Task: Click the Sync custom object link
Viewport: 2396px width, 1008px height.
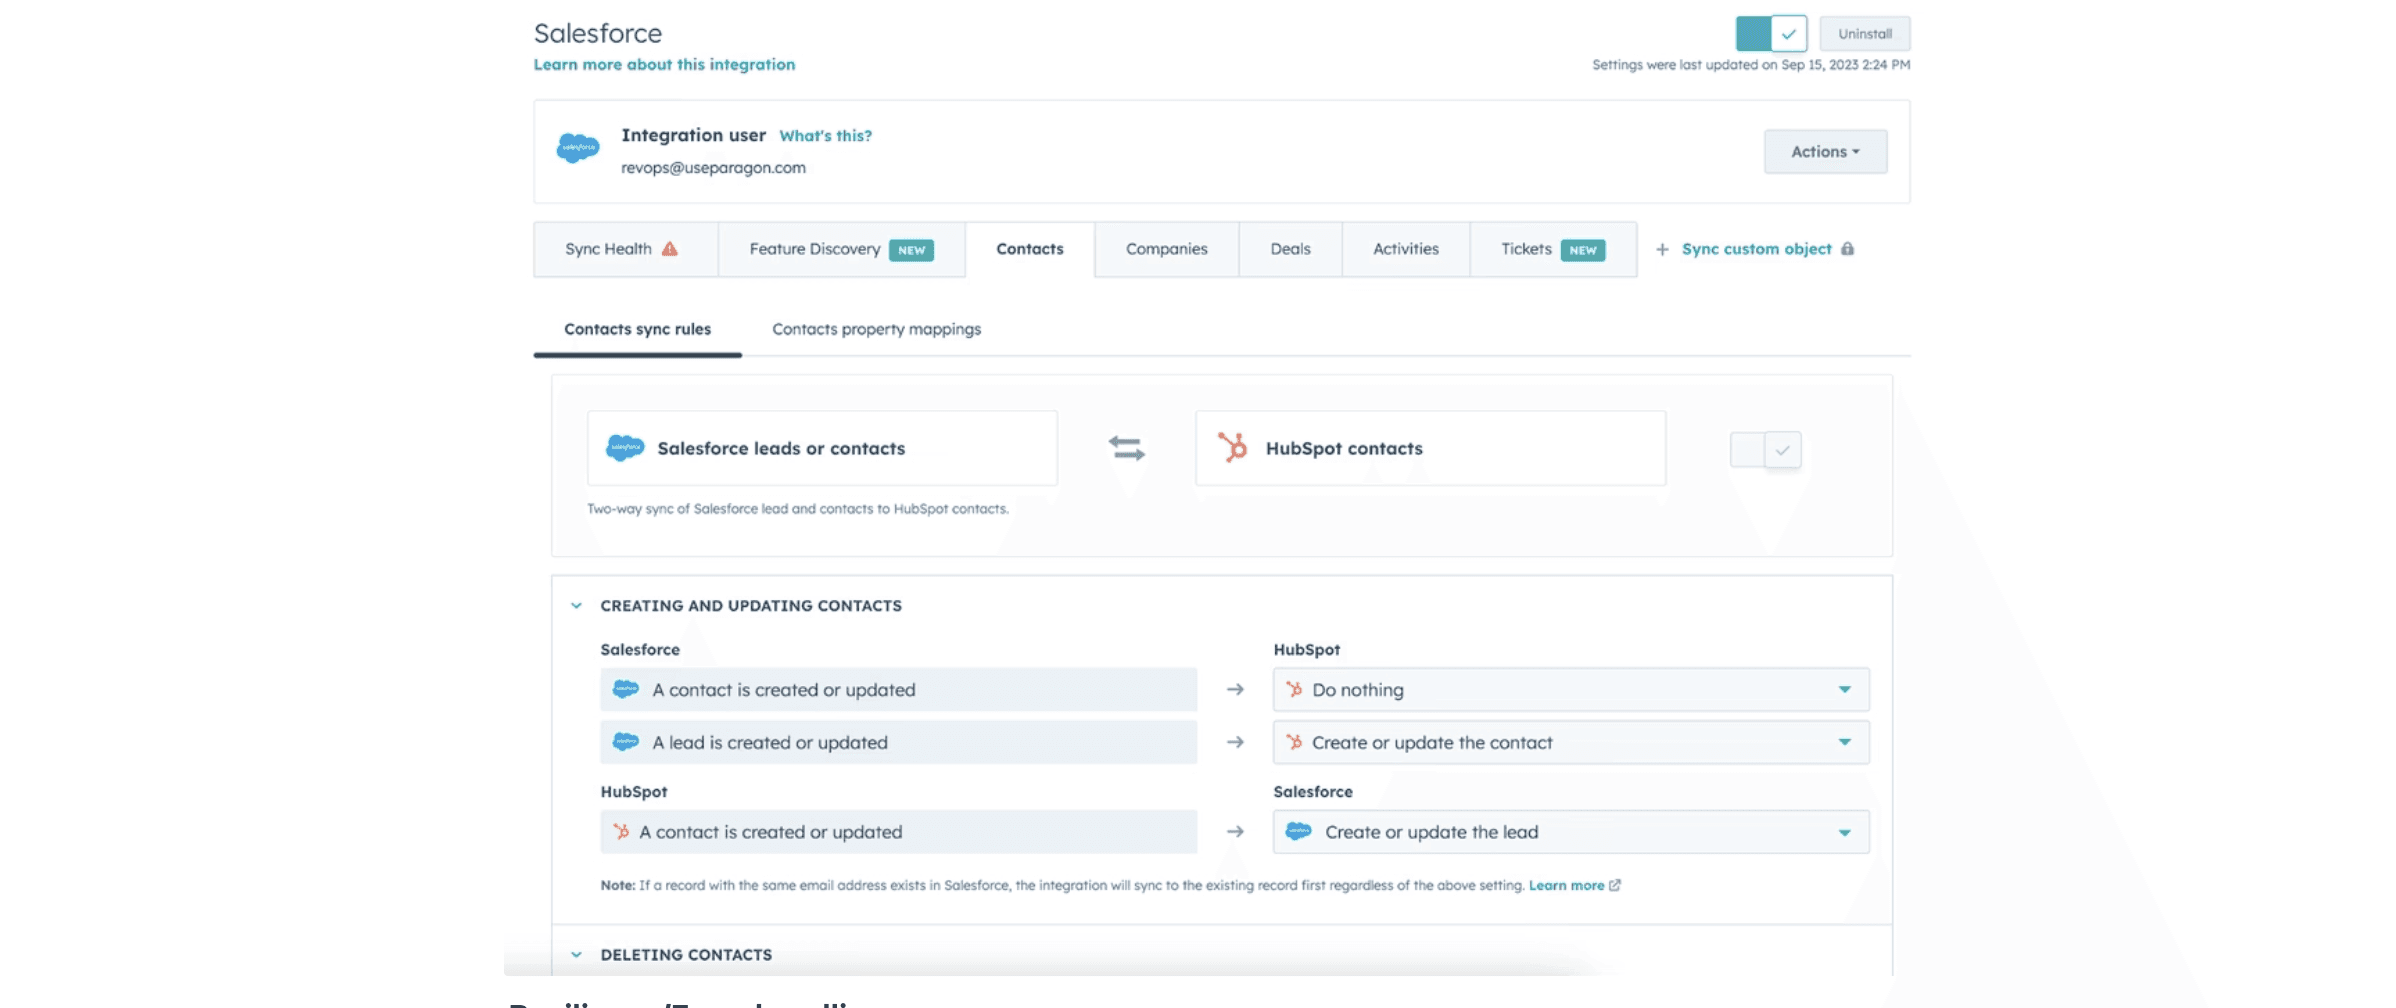Action: point(1756,249)
